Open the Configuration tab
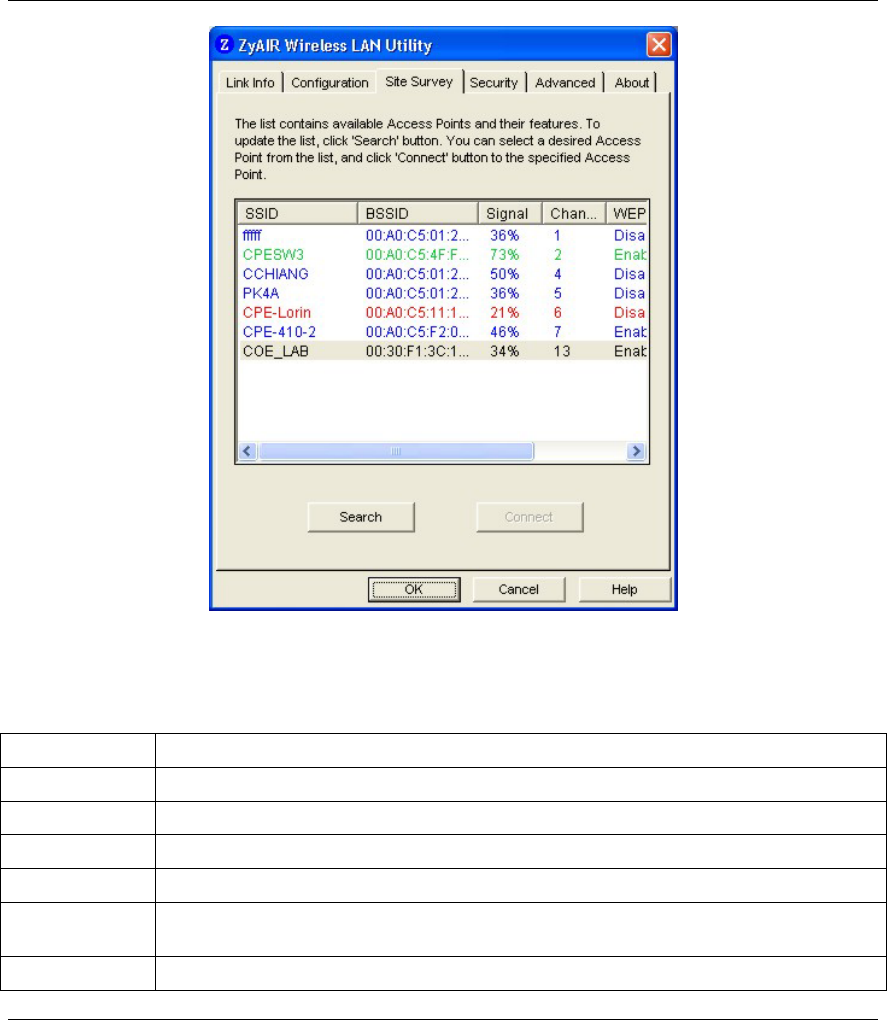 pos(330,83)
